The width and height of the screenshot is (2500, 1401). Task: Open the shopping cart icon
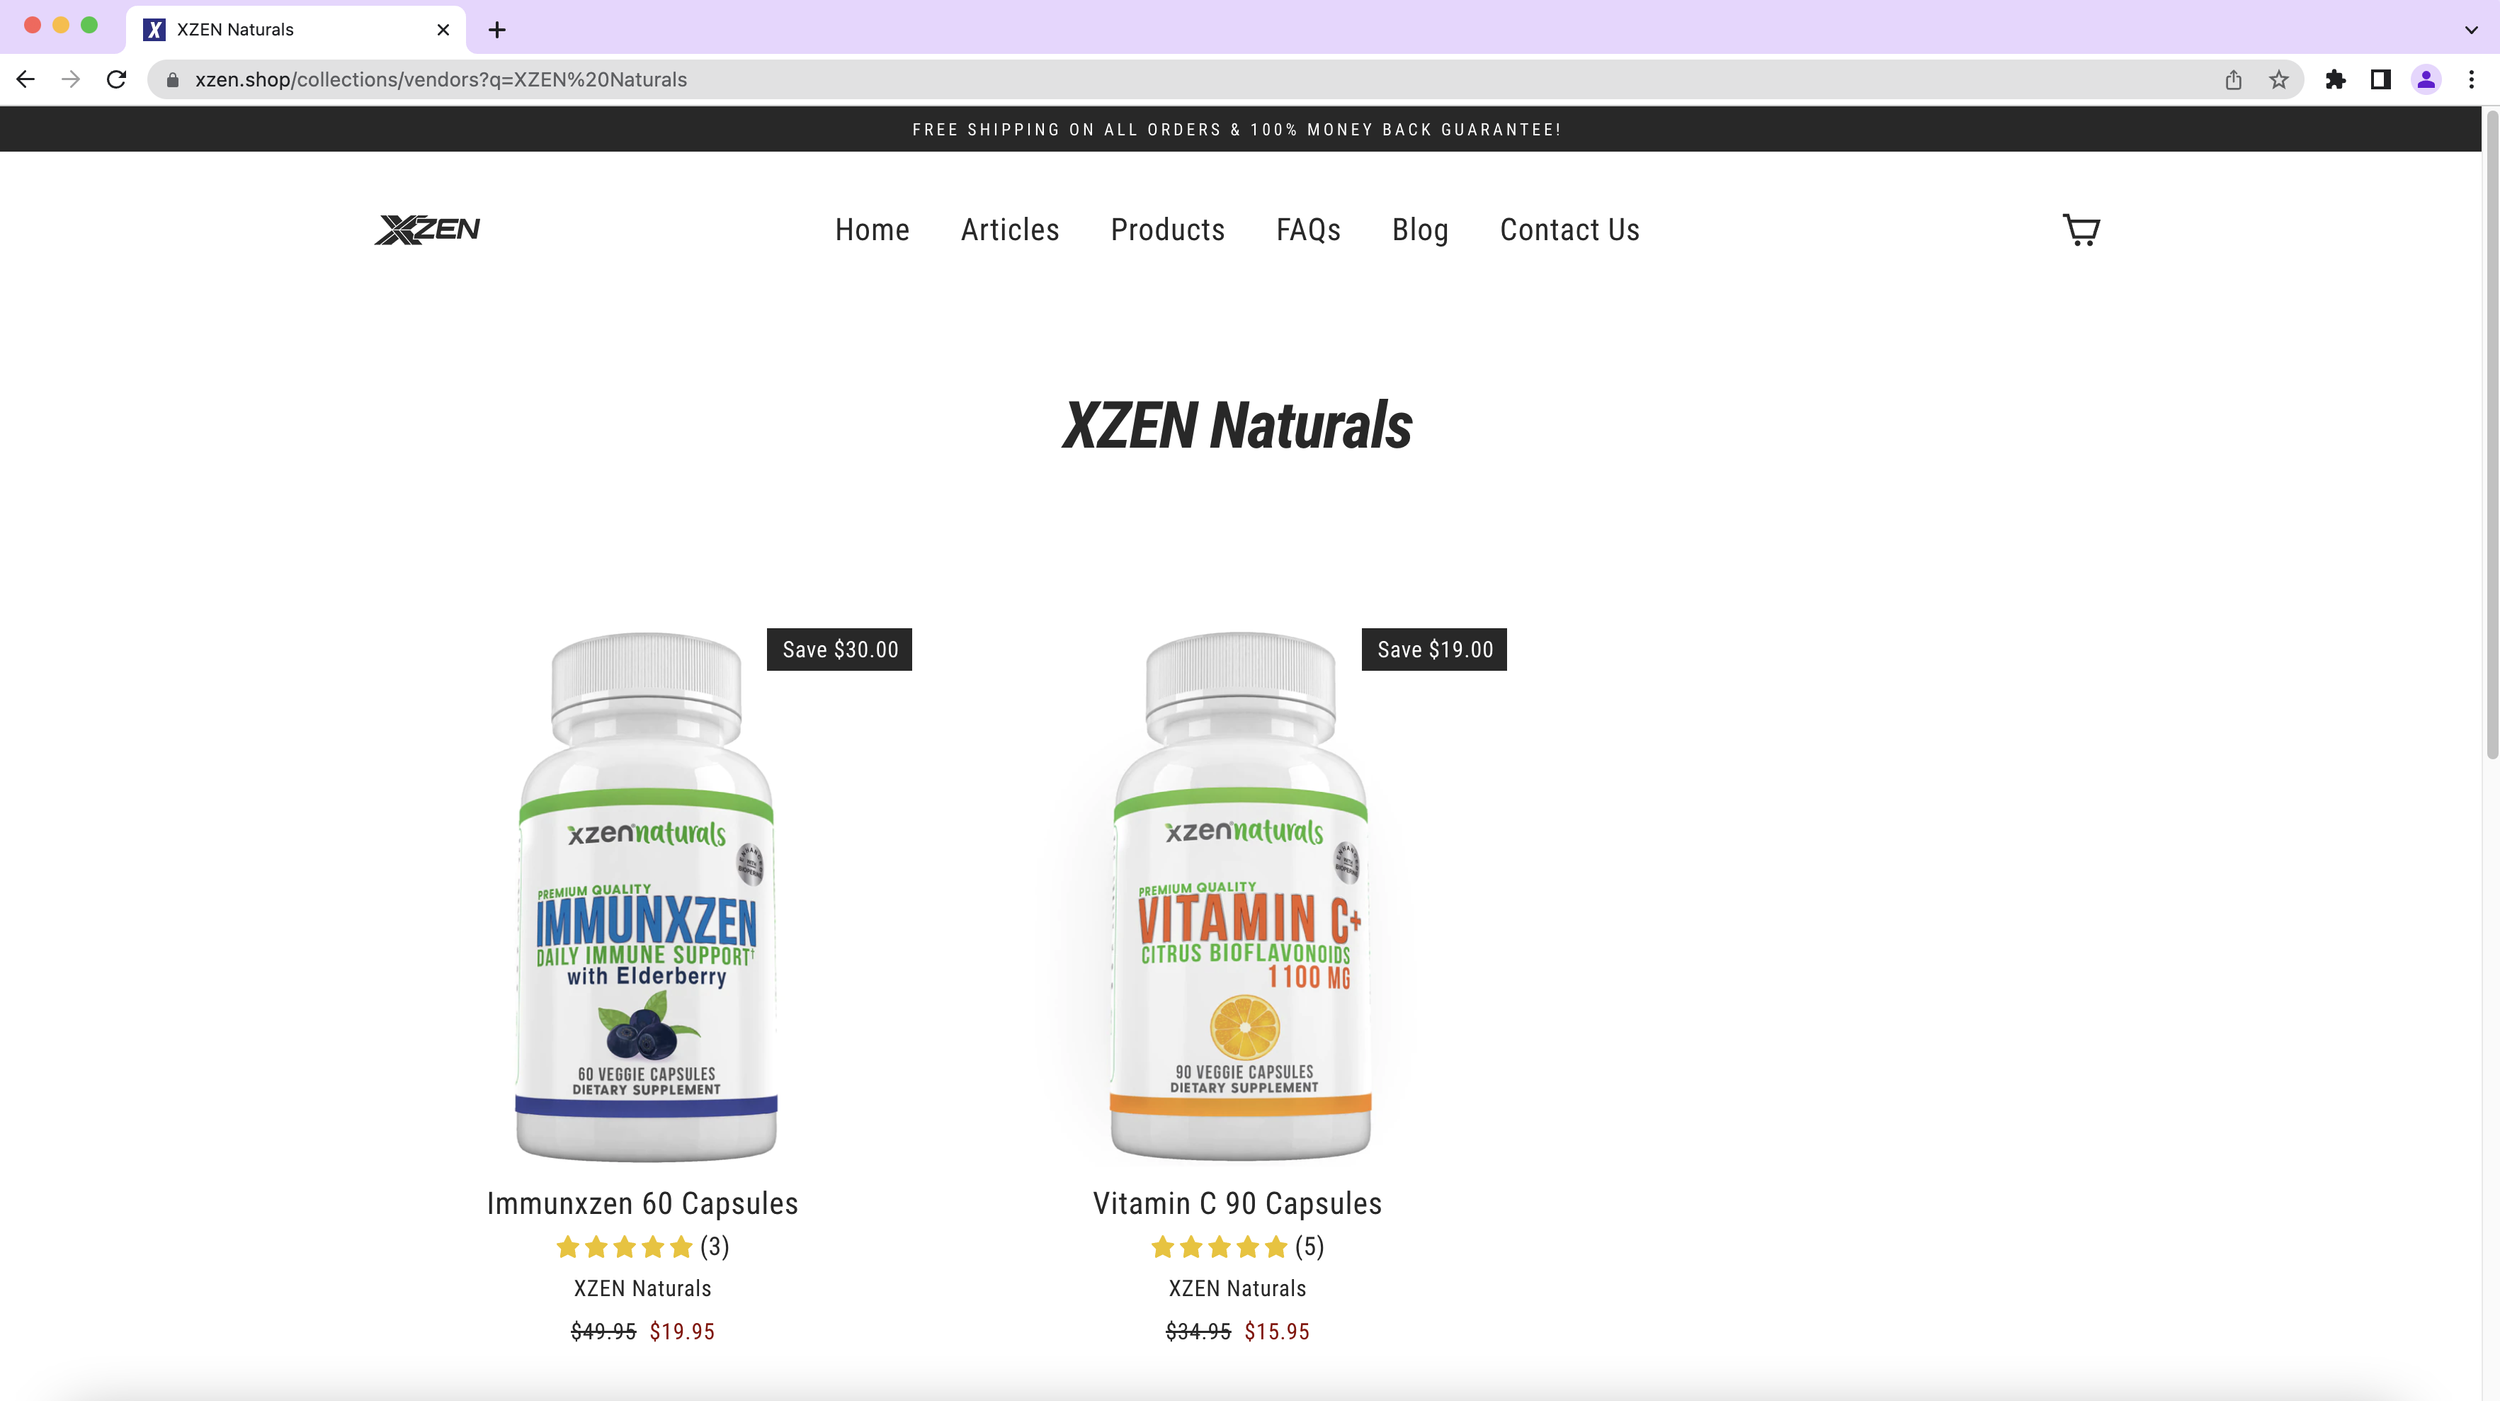coord(2081,230)
